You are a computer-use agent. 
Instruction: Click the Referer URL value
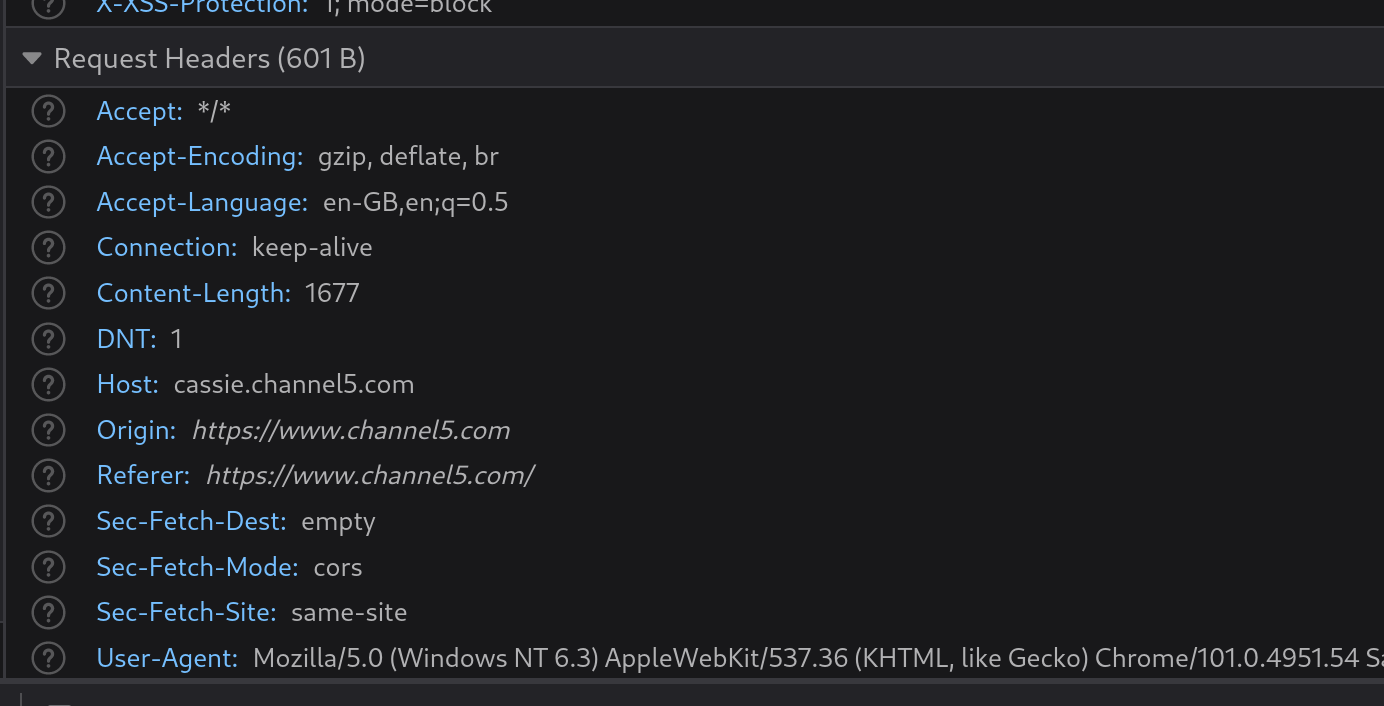(370, 475)
